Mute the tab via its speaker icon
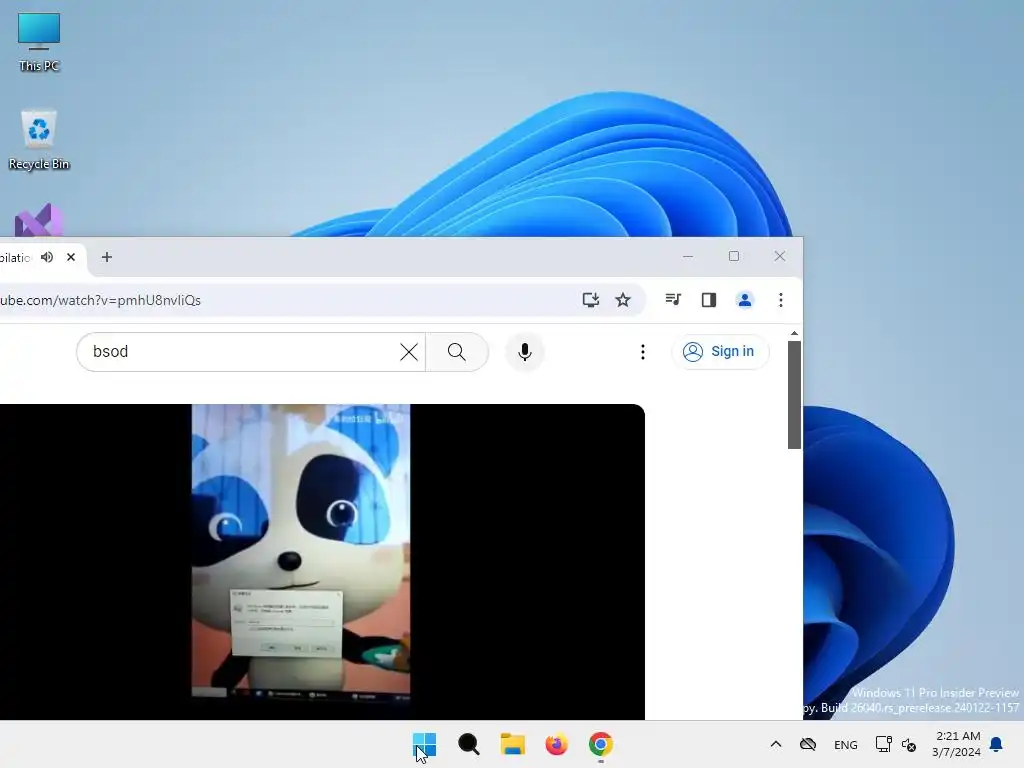 click(47, 257)
